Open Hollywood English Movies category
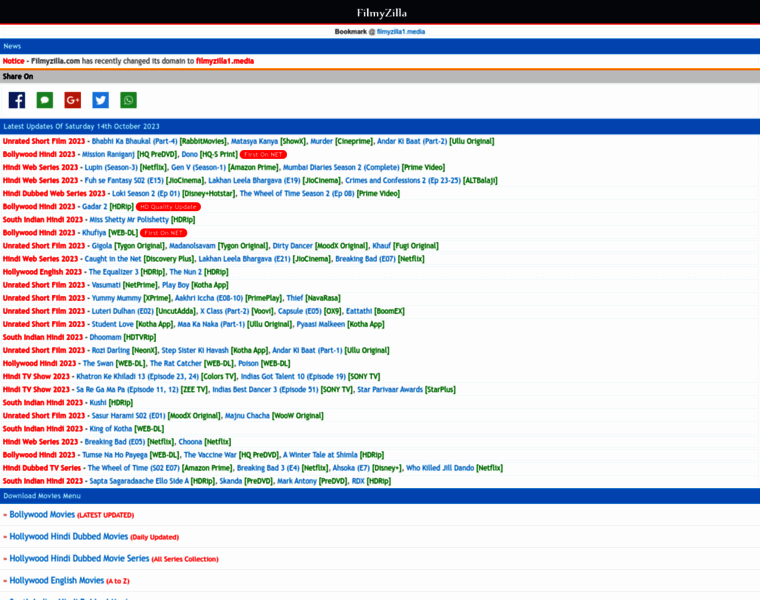This screenshot has width=760, height=600. tap(57, 581)
